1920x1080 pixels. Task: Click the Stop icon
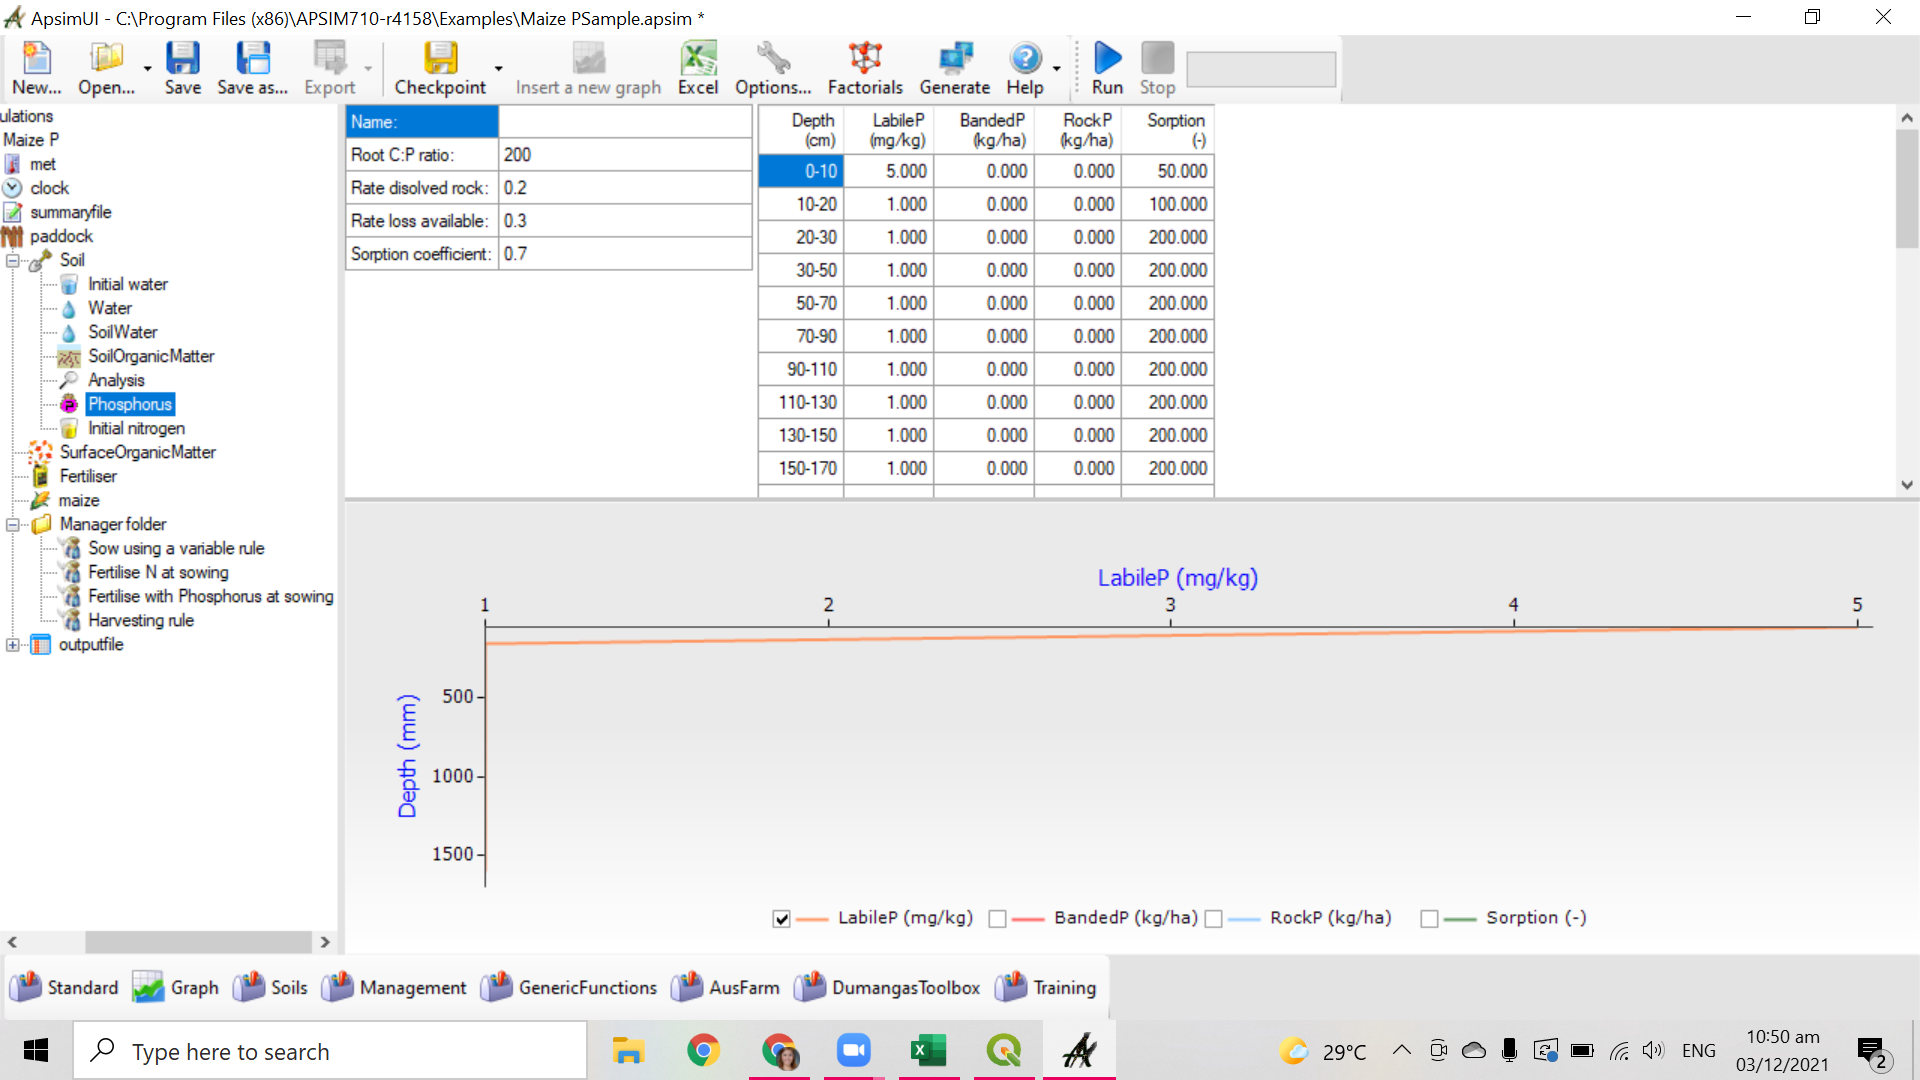pyautogui.click(x=1156, y=67)
